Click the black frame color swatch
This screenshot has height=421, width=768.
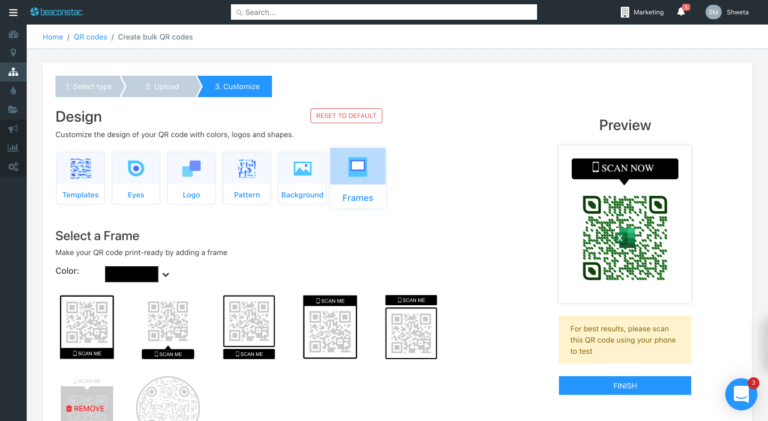(x=131, y=274)
